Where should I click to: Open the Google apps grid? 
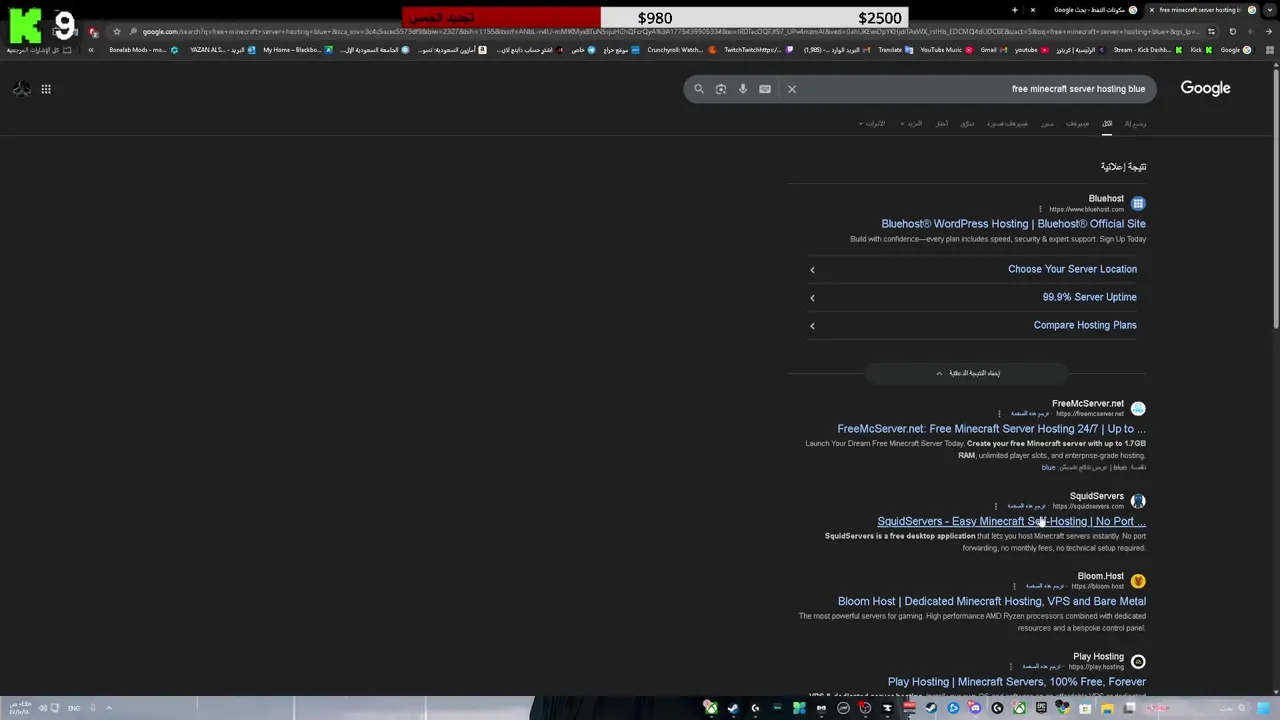[x=46, y=89]
